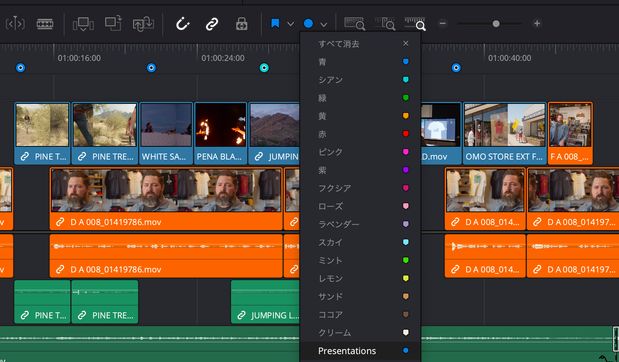The width and height of the screenshot is (619, 362).
Task: Select the blue PINE TRE... video clip
Action: [x=105, y=133]
